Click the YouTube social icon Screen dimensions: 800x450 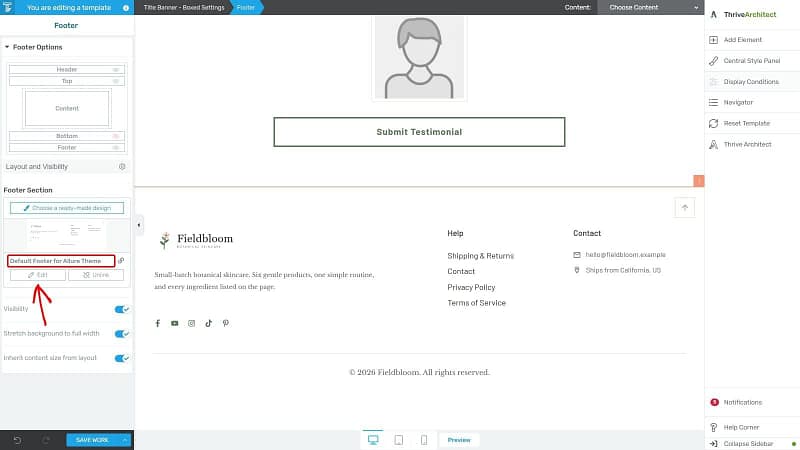174,323
